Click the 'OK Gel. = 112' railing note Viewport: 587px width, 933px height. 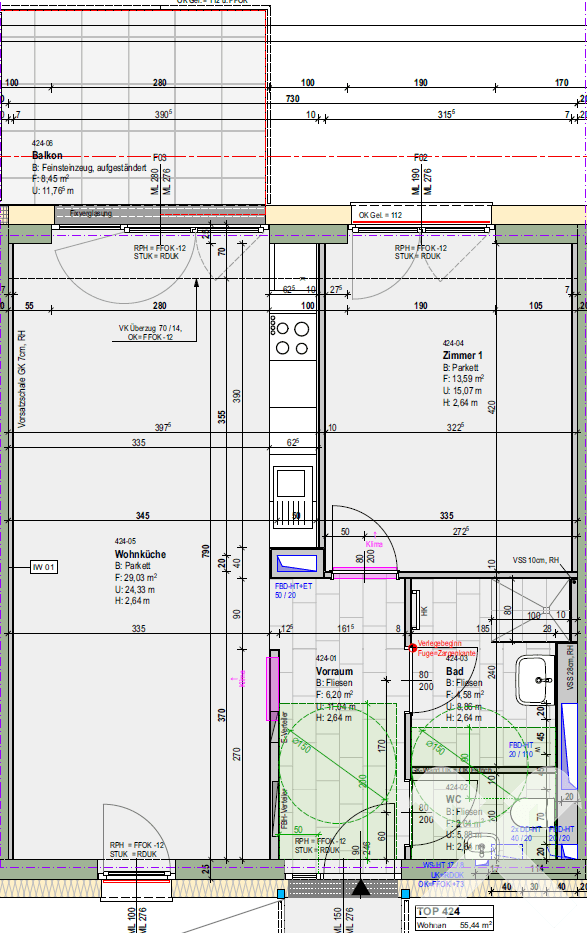click(380, 215)
